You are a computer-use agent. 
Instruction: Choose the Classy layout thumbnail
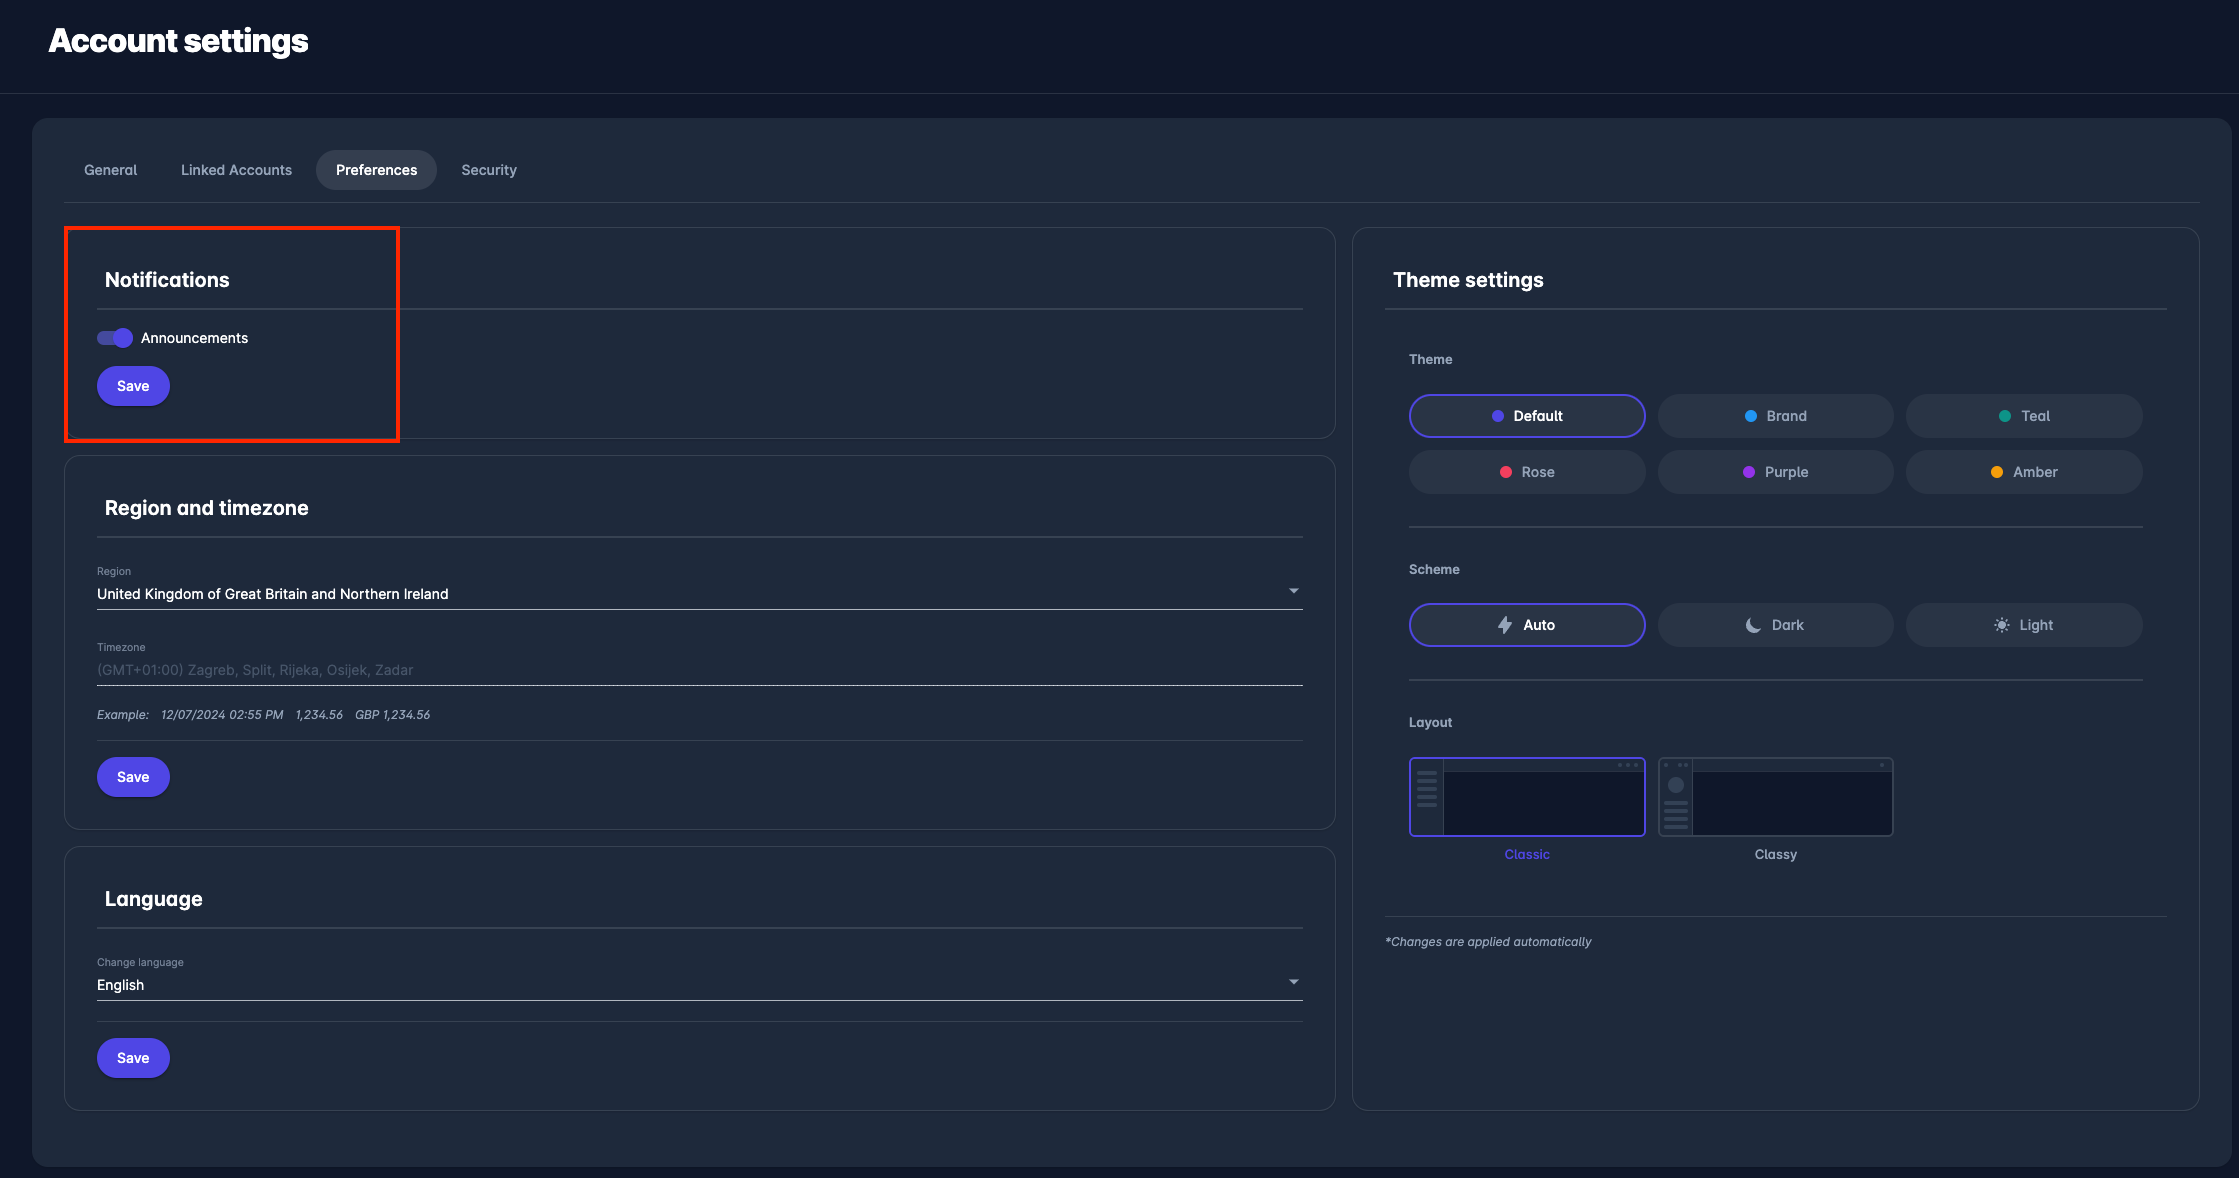tap(1775, 797)
